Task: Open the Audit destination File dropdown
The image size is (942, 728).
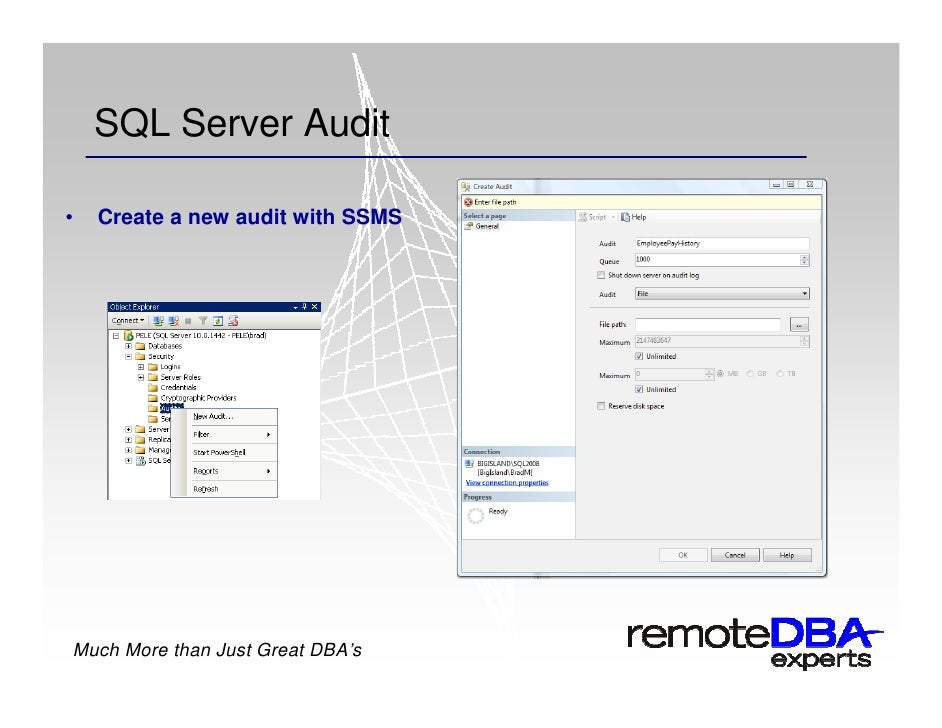Action: tap(722, 294)
